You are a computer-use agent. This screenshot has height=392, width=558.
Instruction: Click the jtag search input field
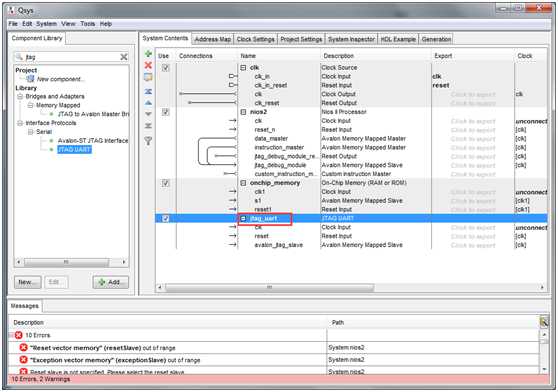click(x=71, y=57)
